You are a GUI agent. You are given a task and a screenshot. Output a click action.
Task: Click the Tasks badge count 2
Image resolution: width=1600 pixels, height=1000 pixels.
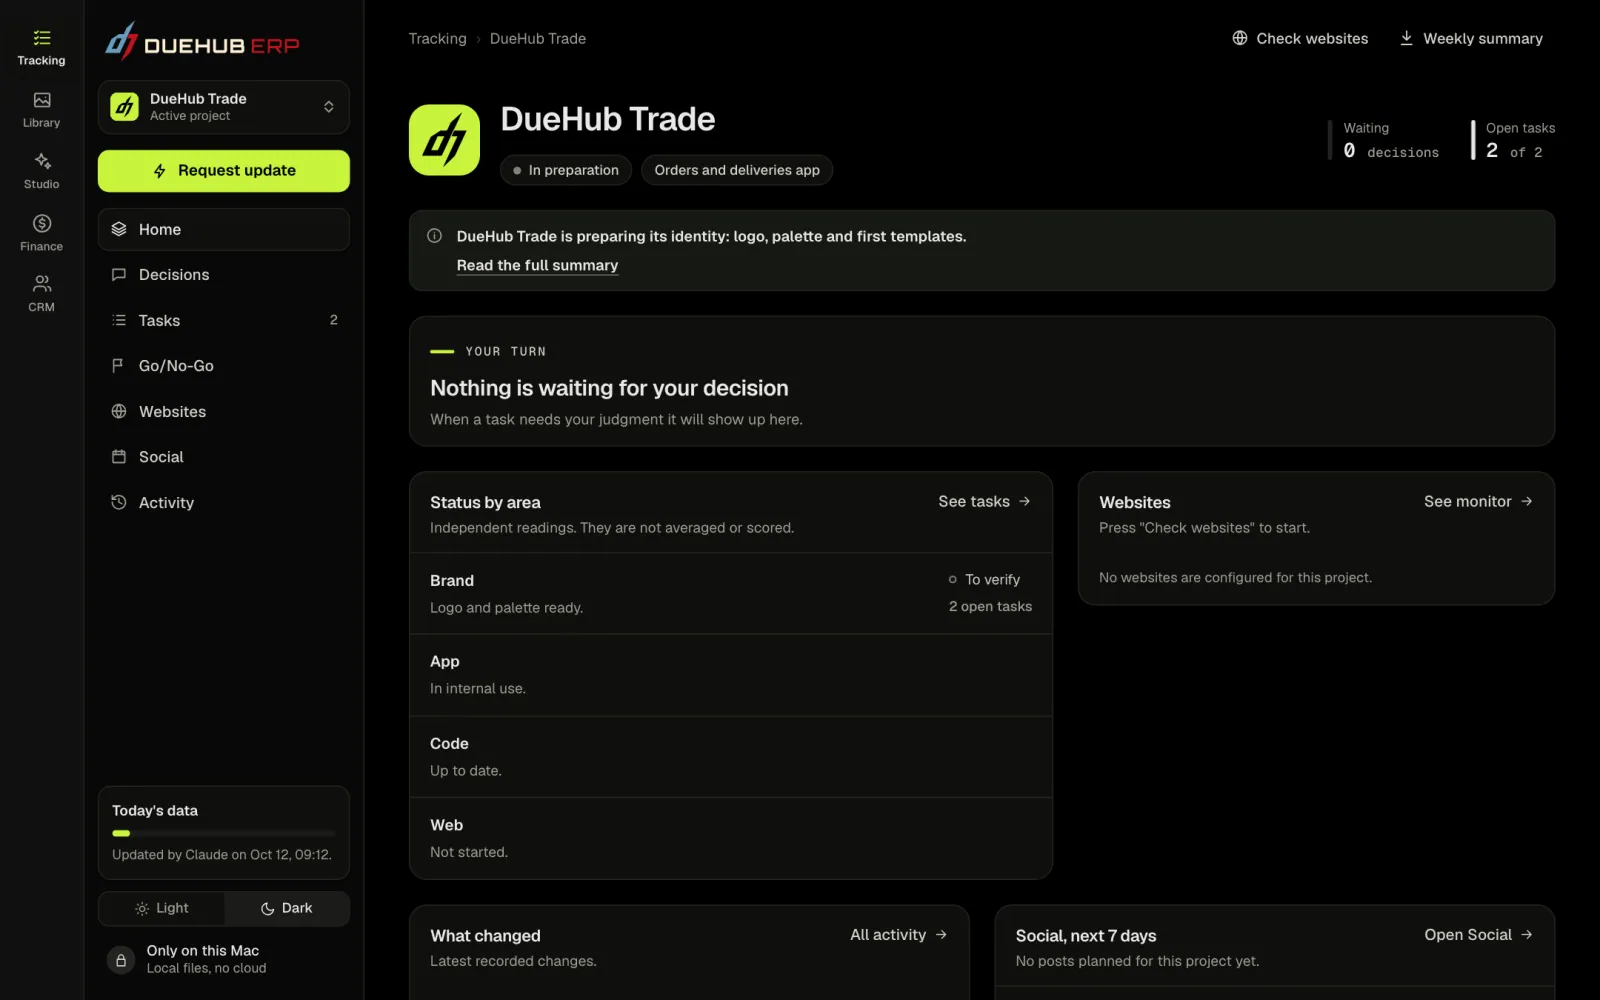333,320
